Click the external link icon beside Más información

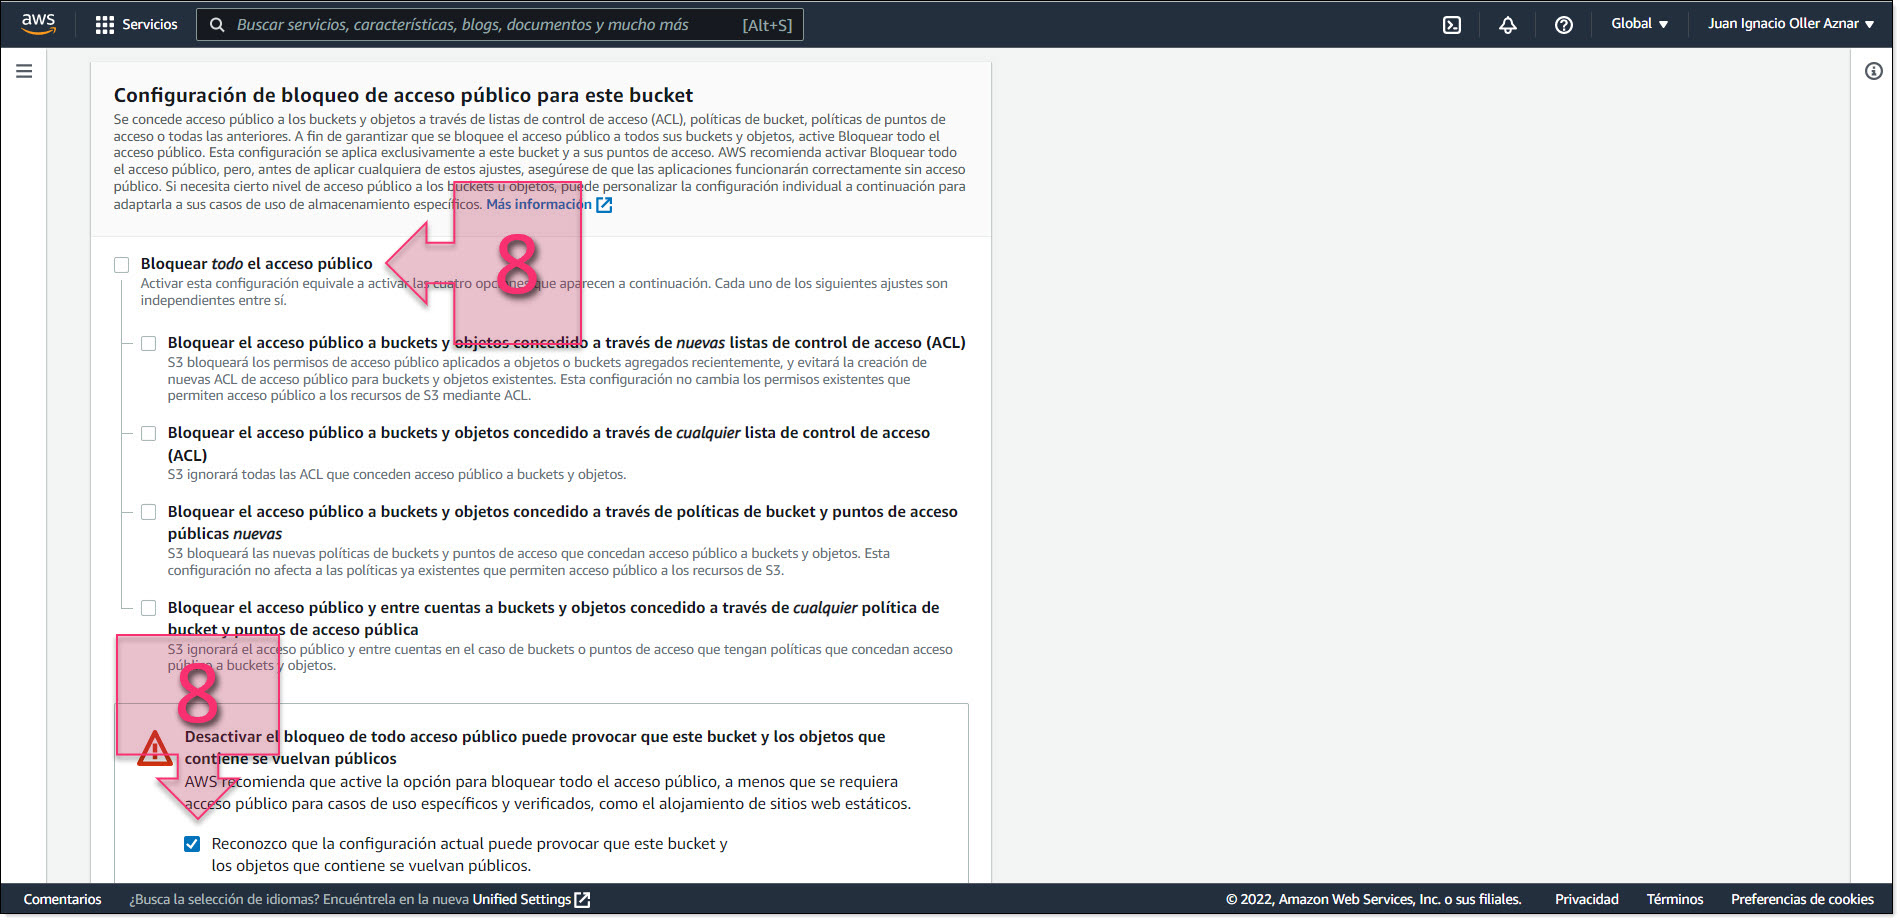604,204
